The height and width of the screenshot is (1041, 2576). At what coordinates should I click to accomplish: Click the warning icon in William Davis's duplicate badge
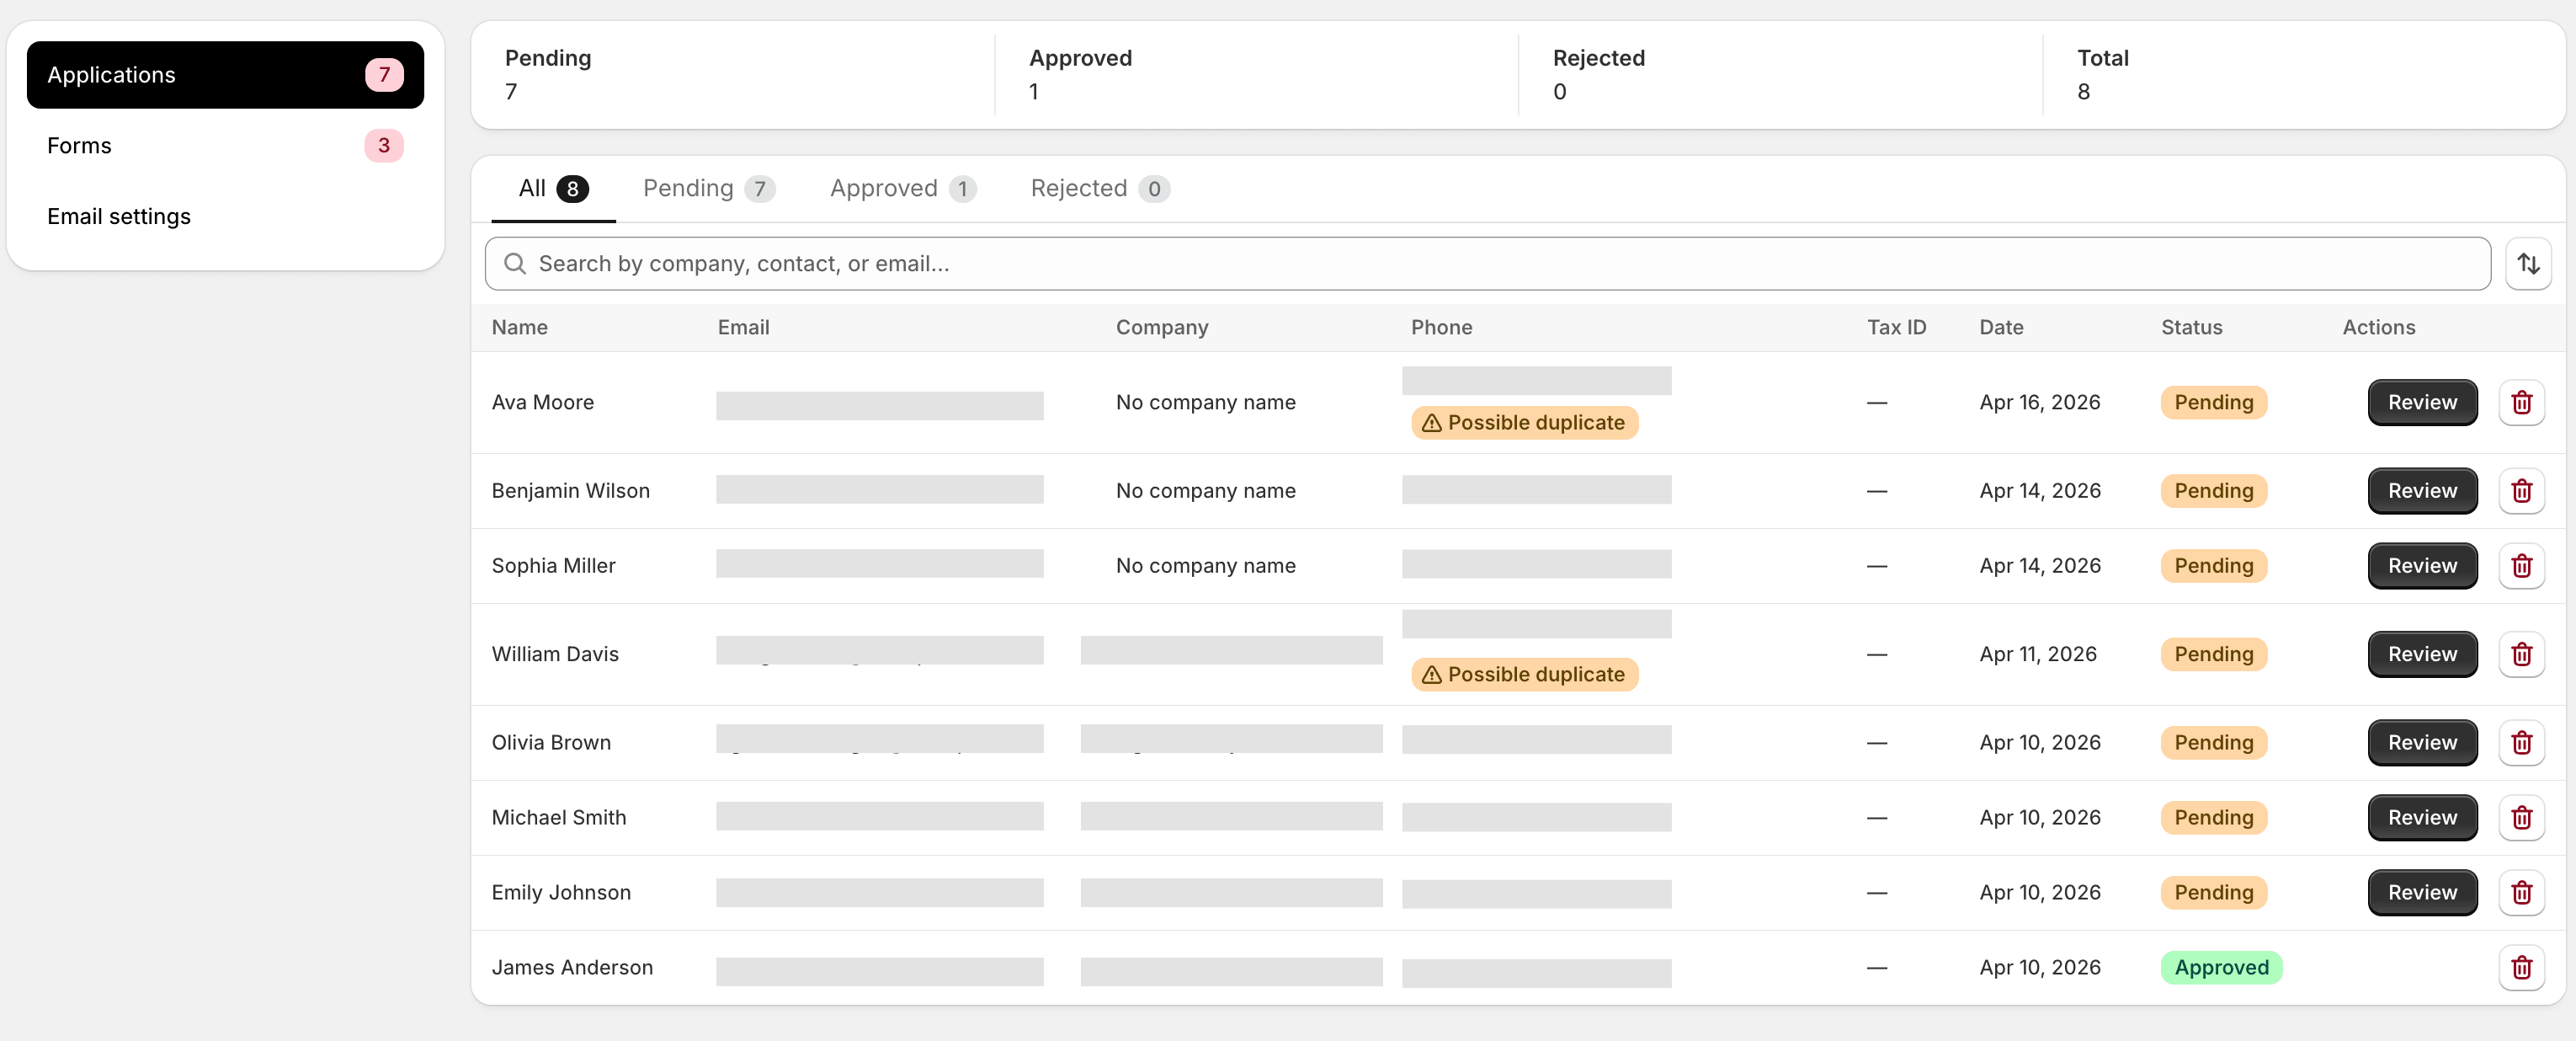coord(1431,675)
